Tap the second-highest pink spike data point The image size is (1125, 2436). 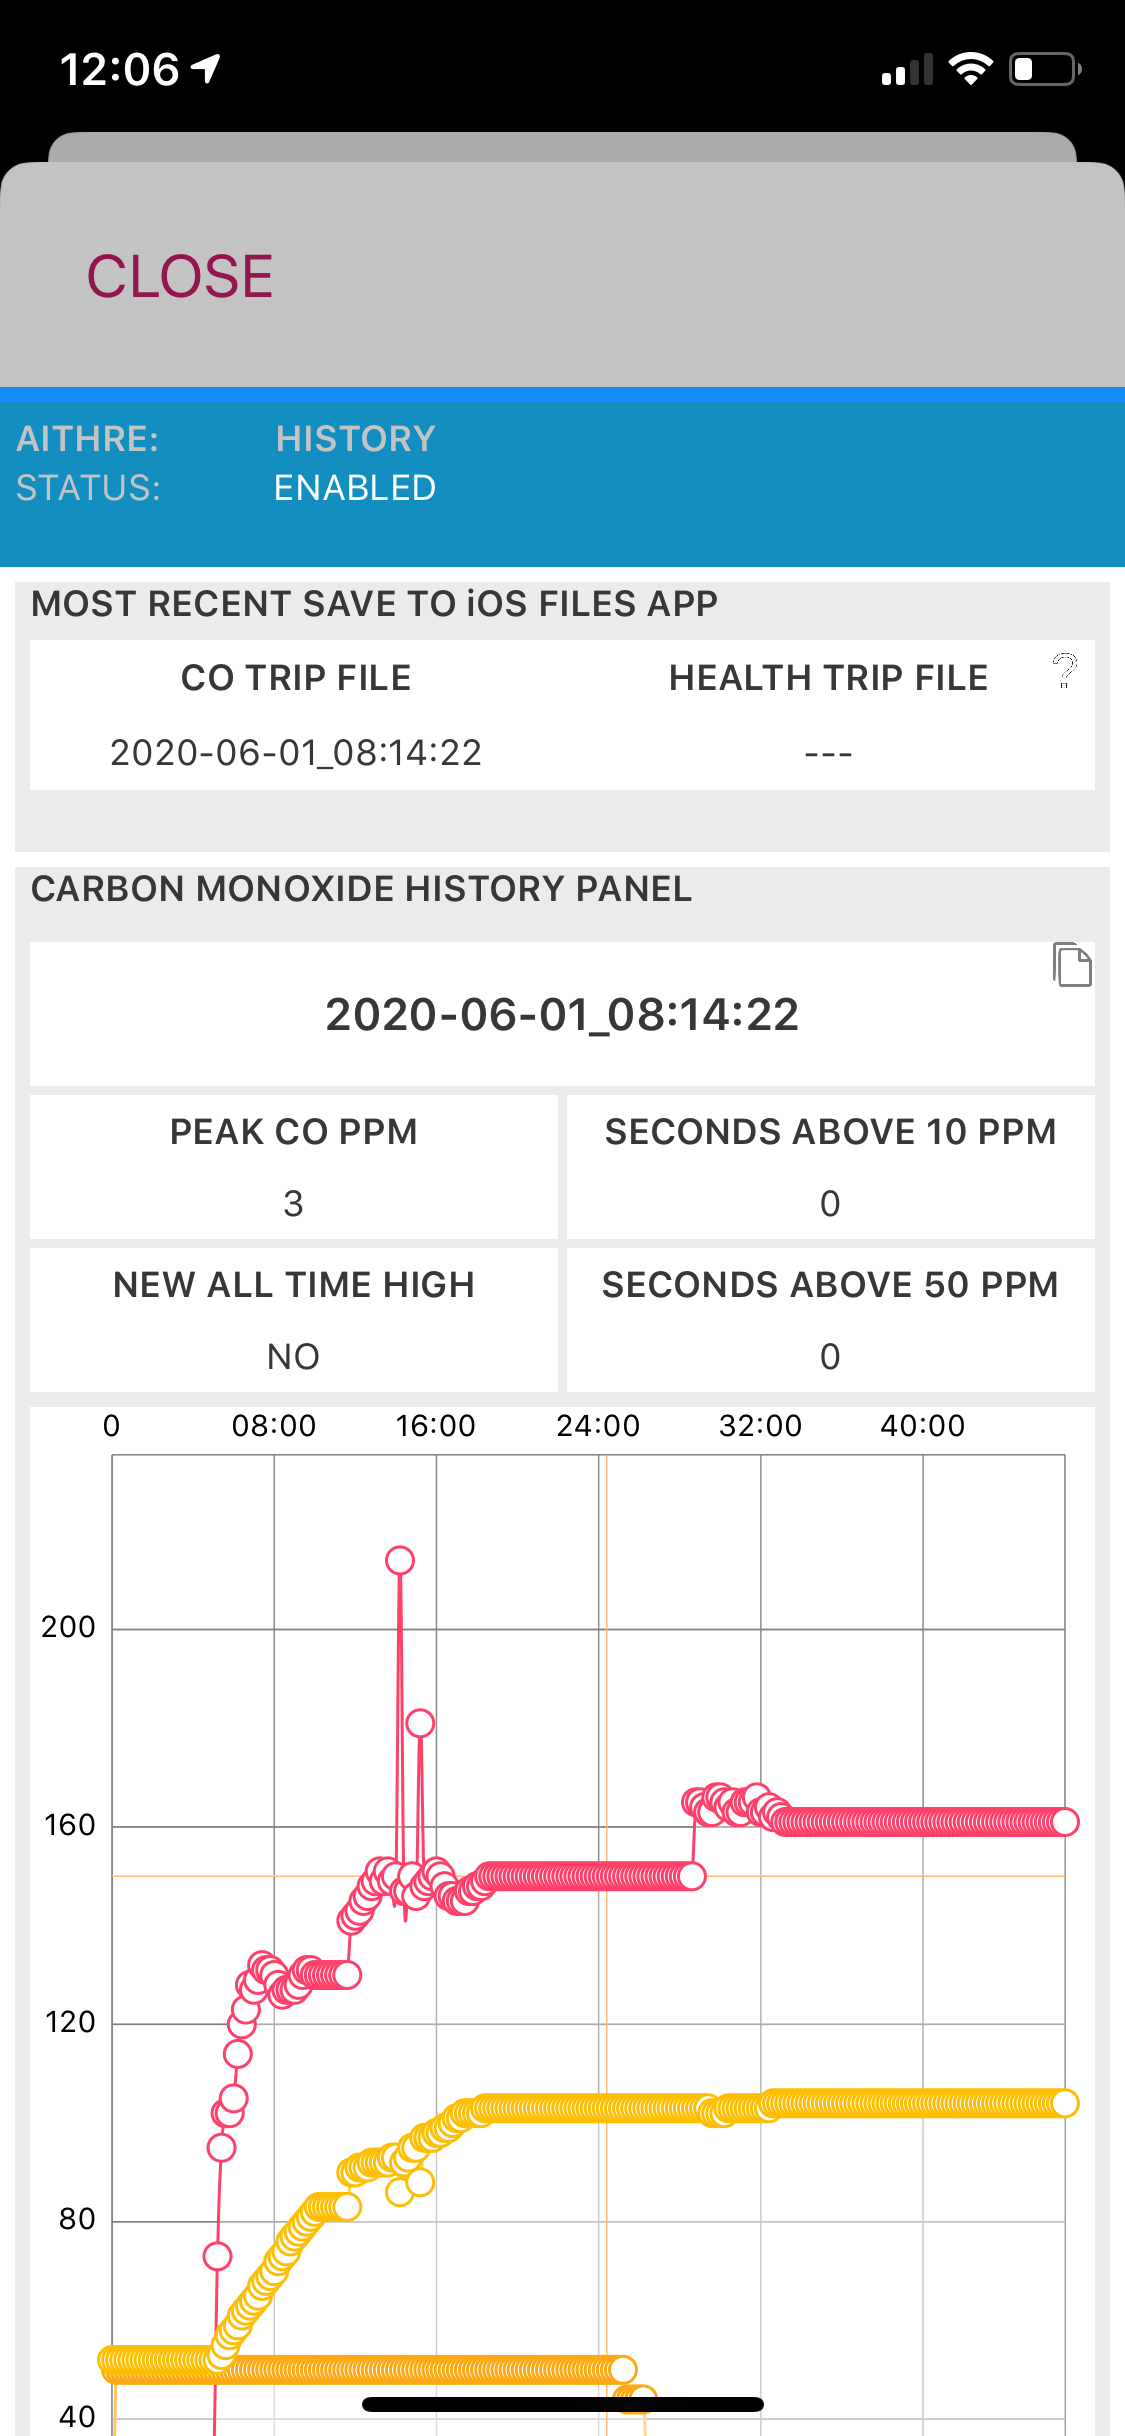[420, 1723]
